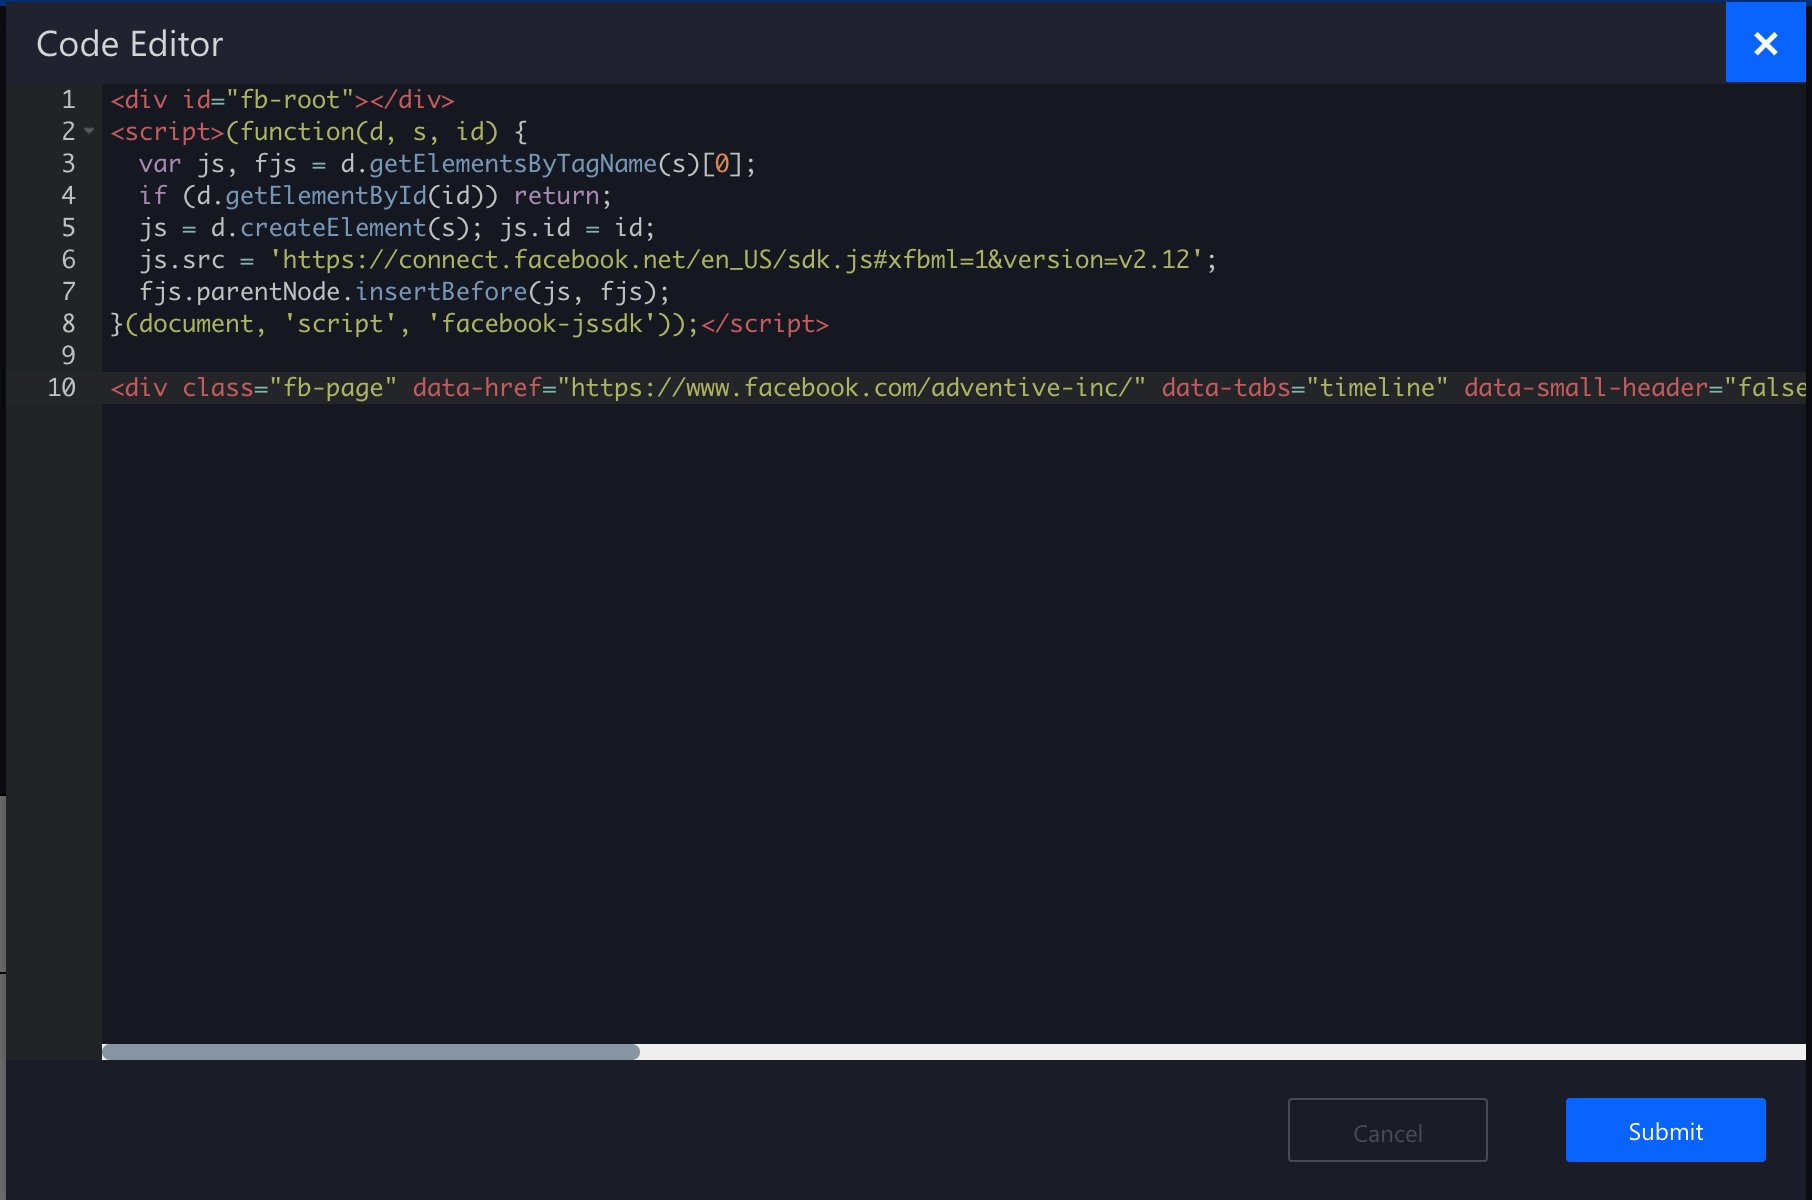Viewport: 1812px width, 1200px height.
Task: Click the insertBefore method text
Action: [441, 292]
